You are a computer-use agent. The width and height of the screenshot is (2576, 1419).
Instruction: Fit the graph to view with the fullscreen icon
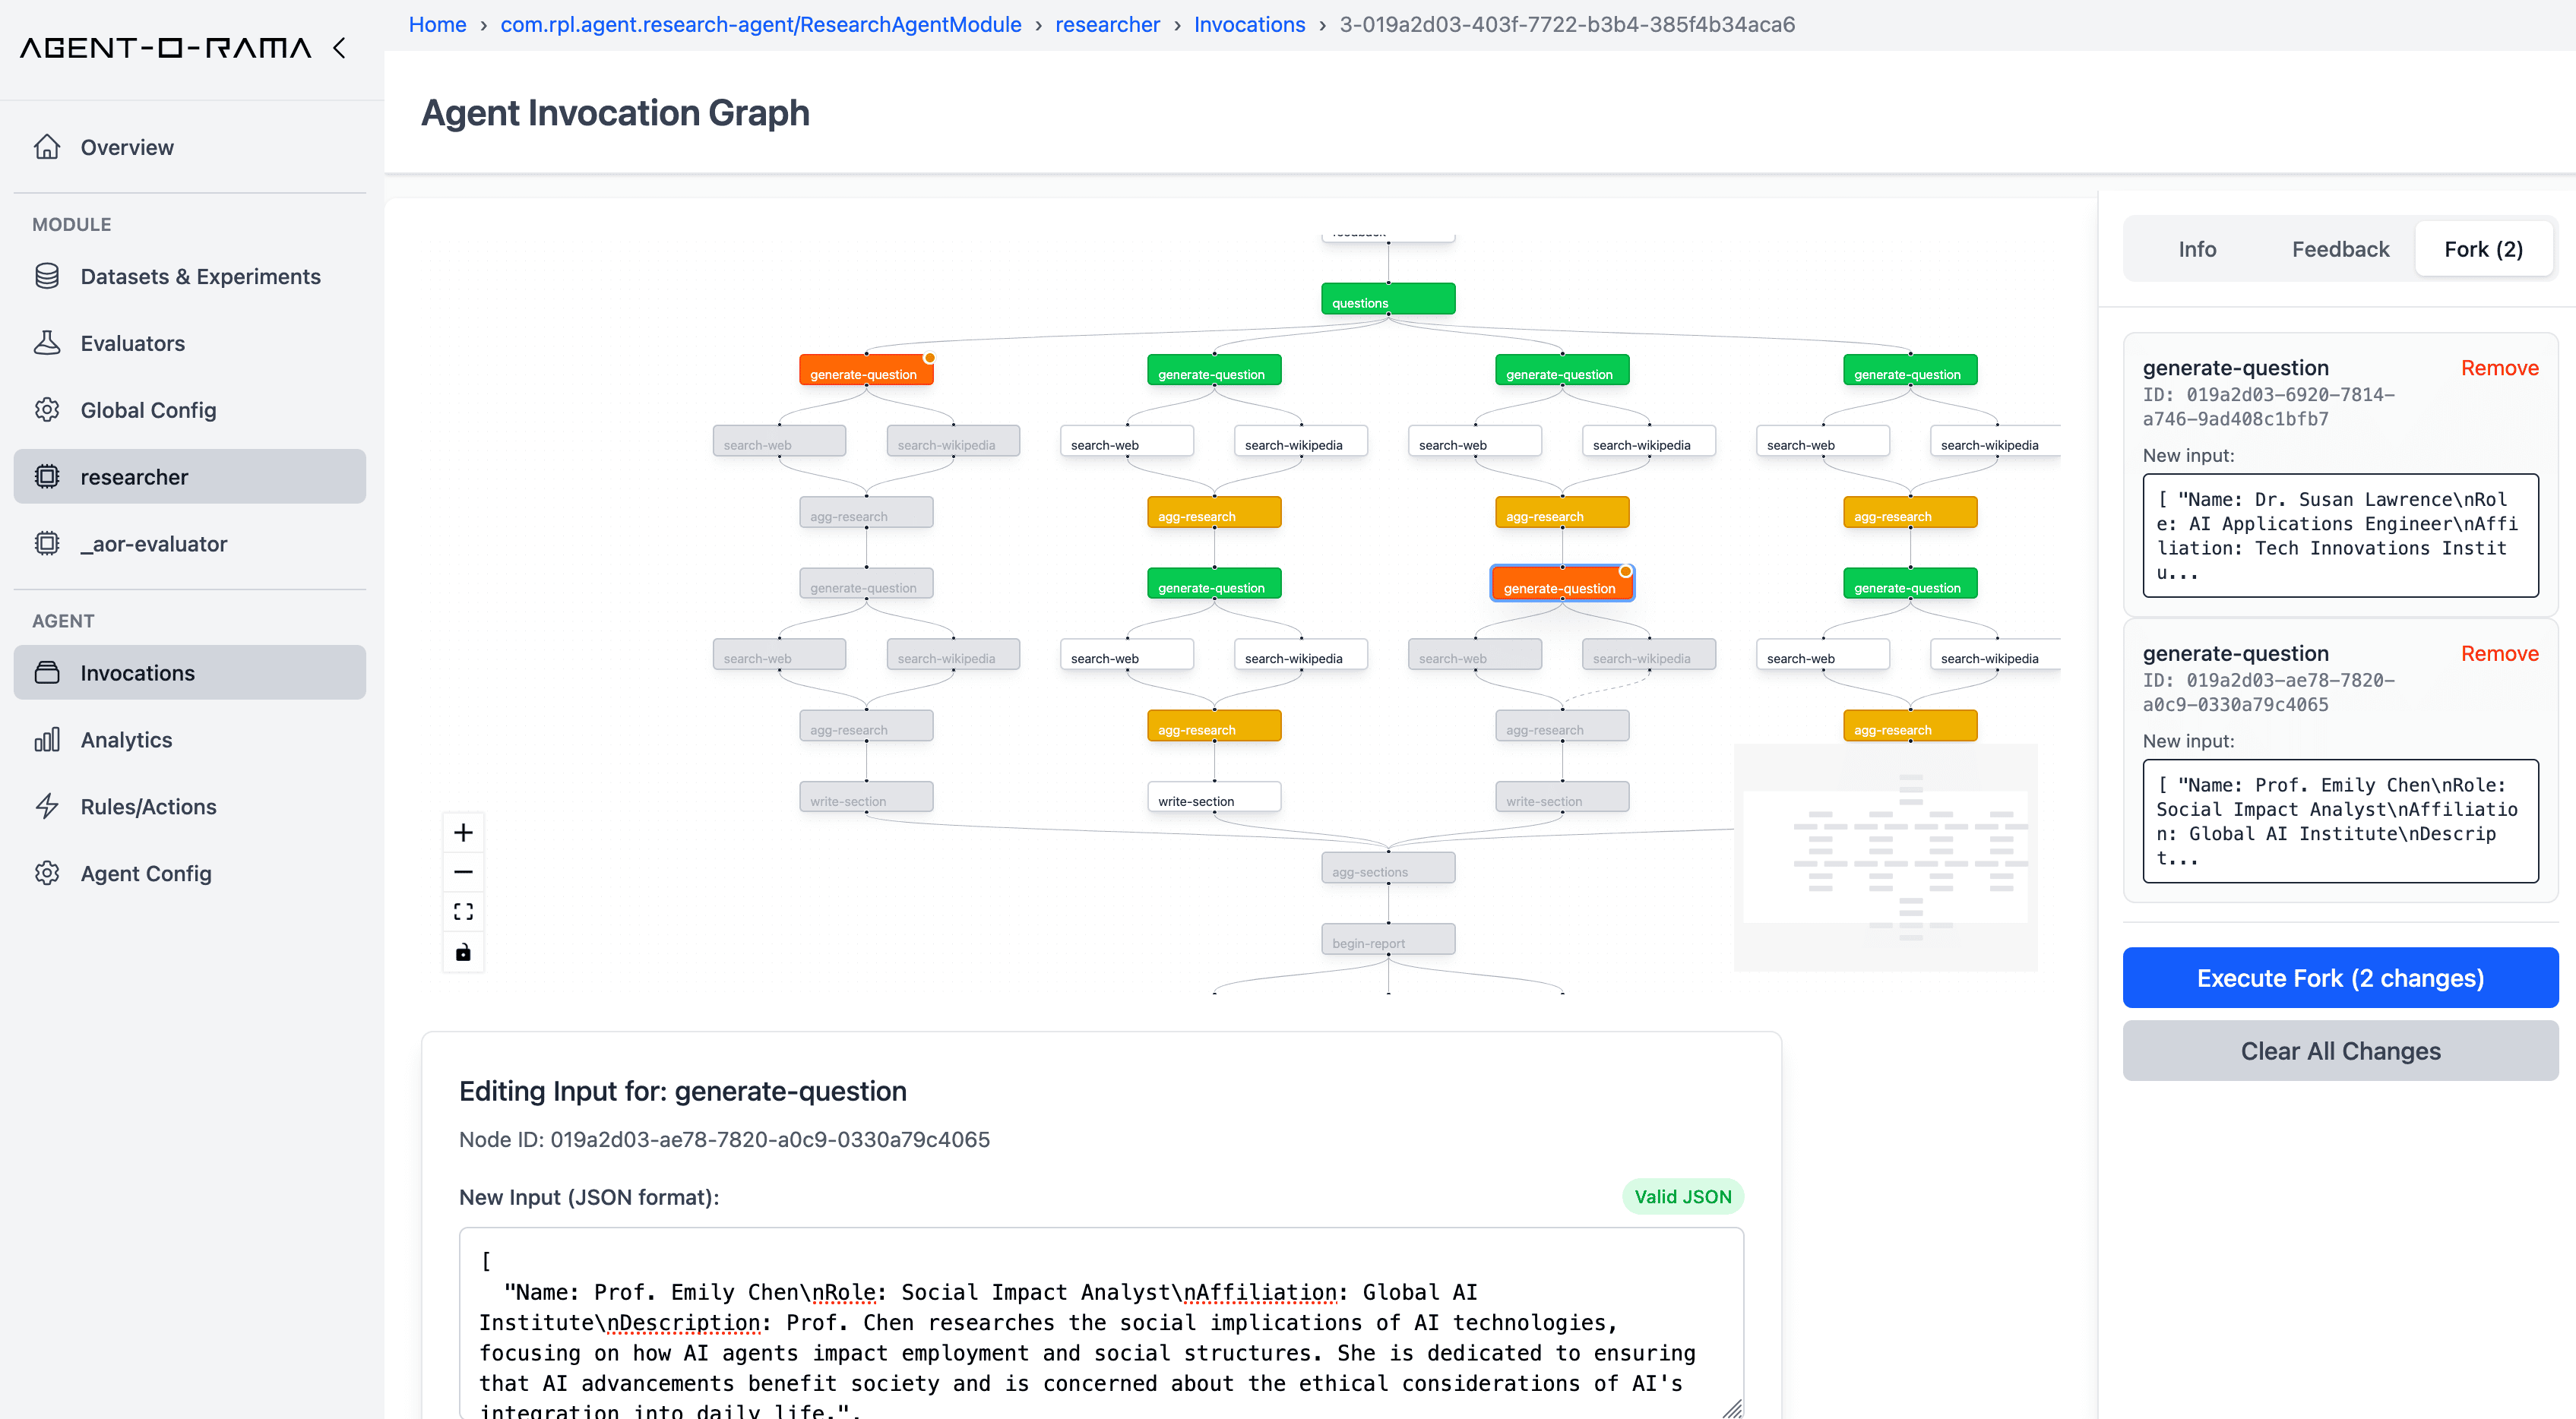[x=463, y=911]
